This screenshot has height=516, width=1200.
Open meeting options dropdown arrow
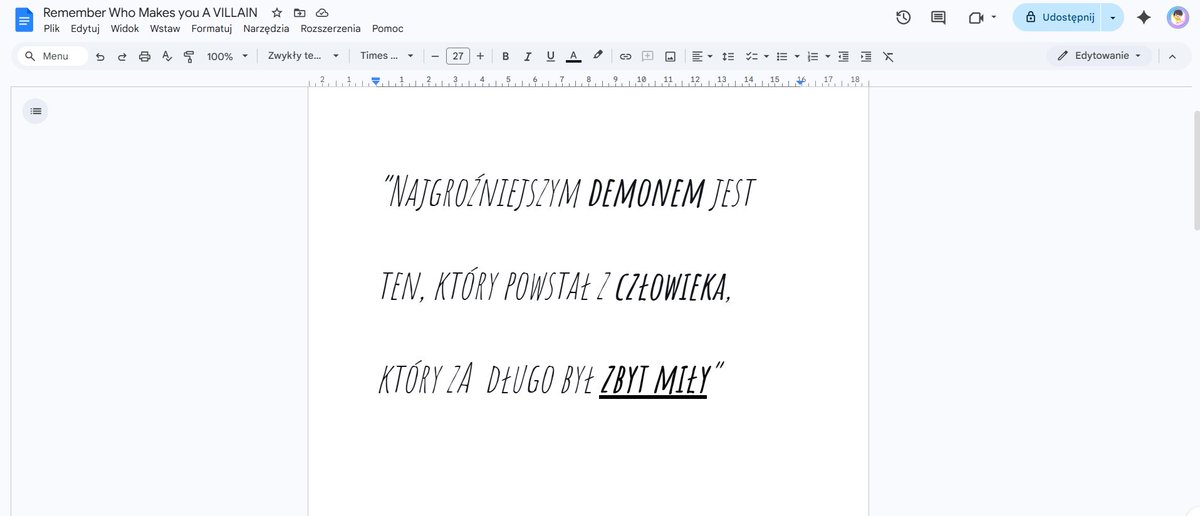[993, 17]
